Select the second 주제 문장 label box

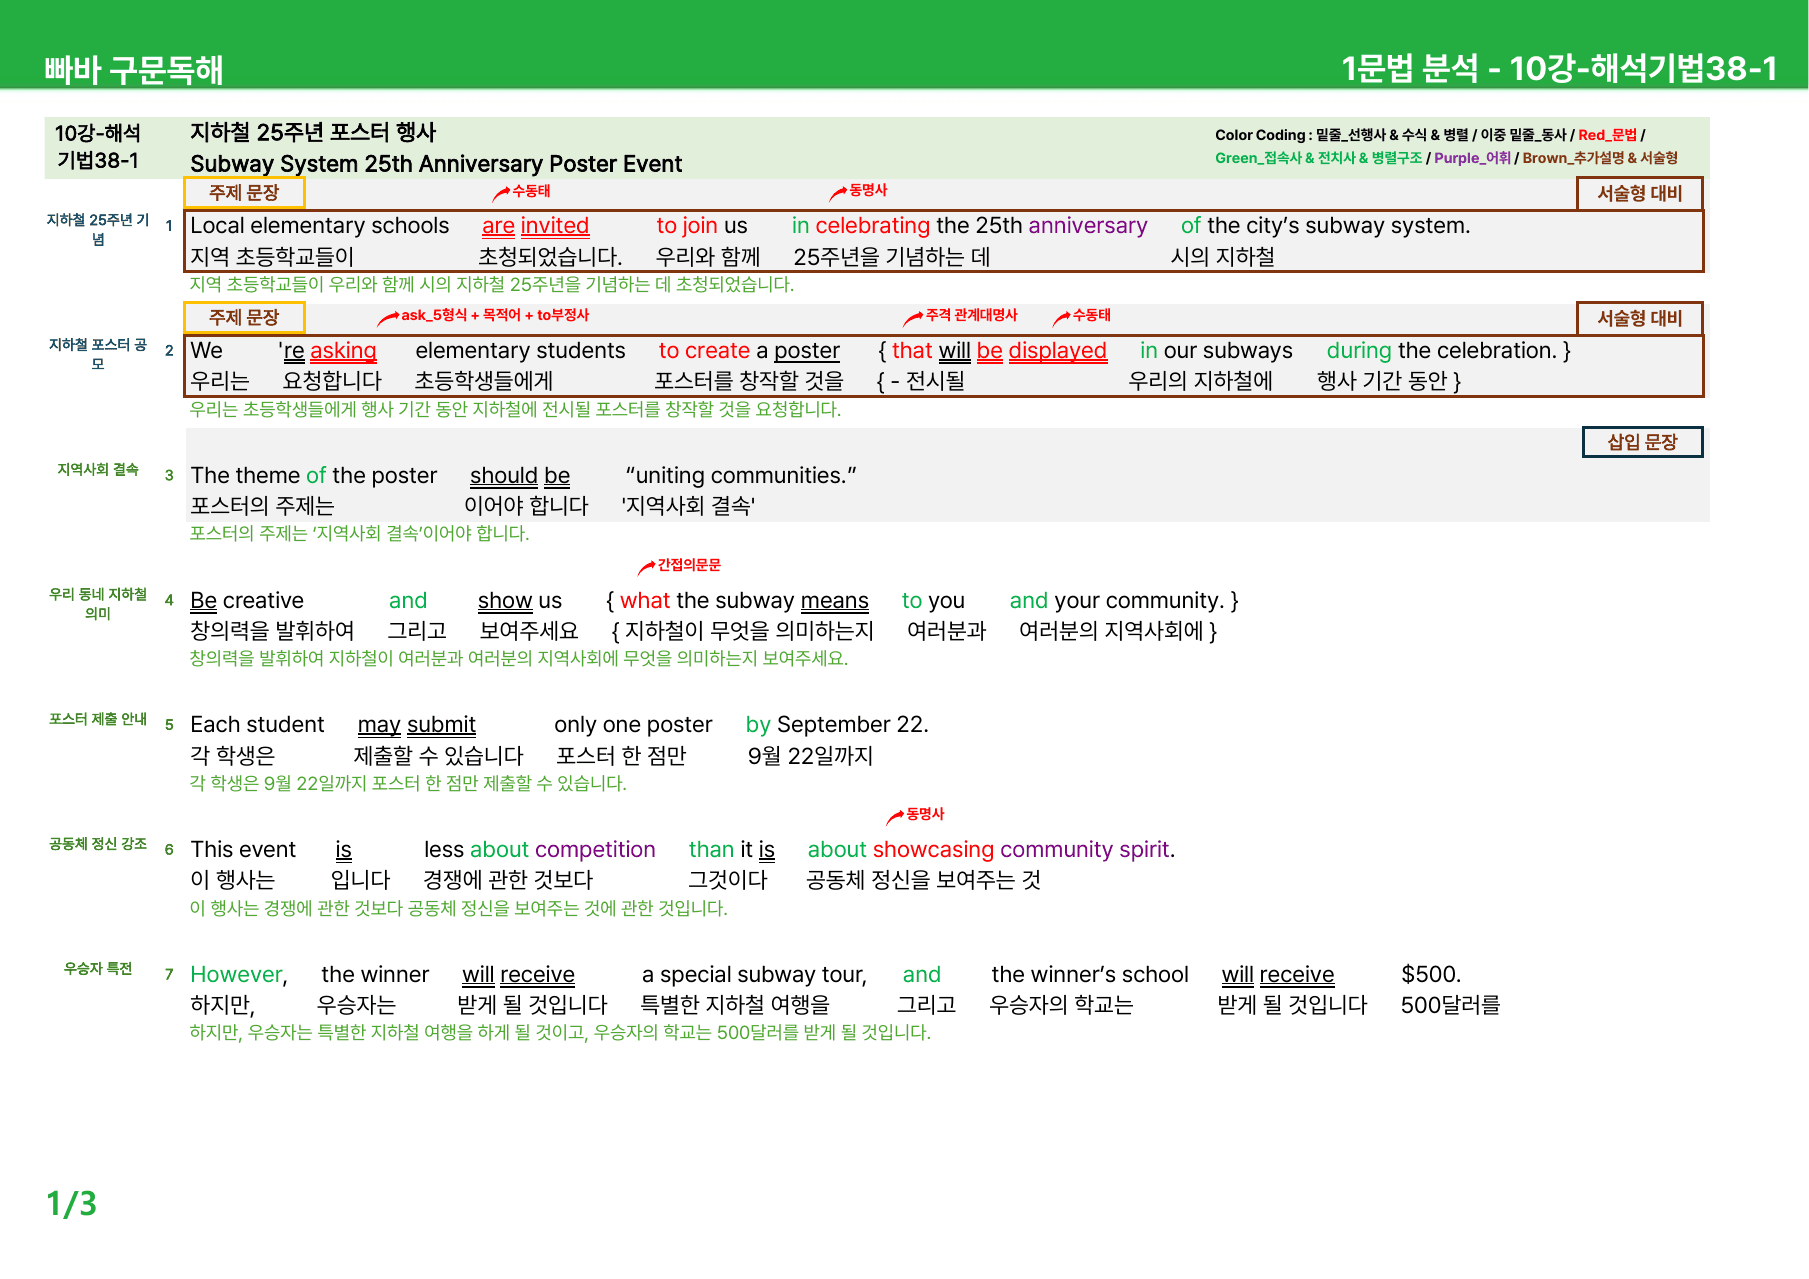244,317
